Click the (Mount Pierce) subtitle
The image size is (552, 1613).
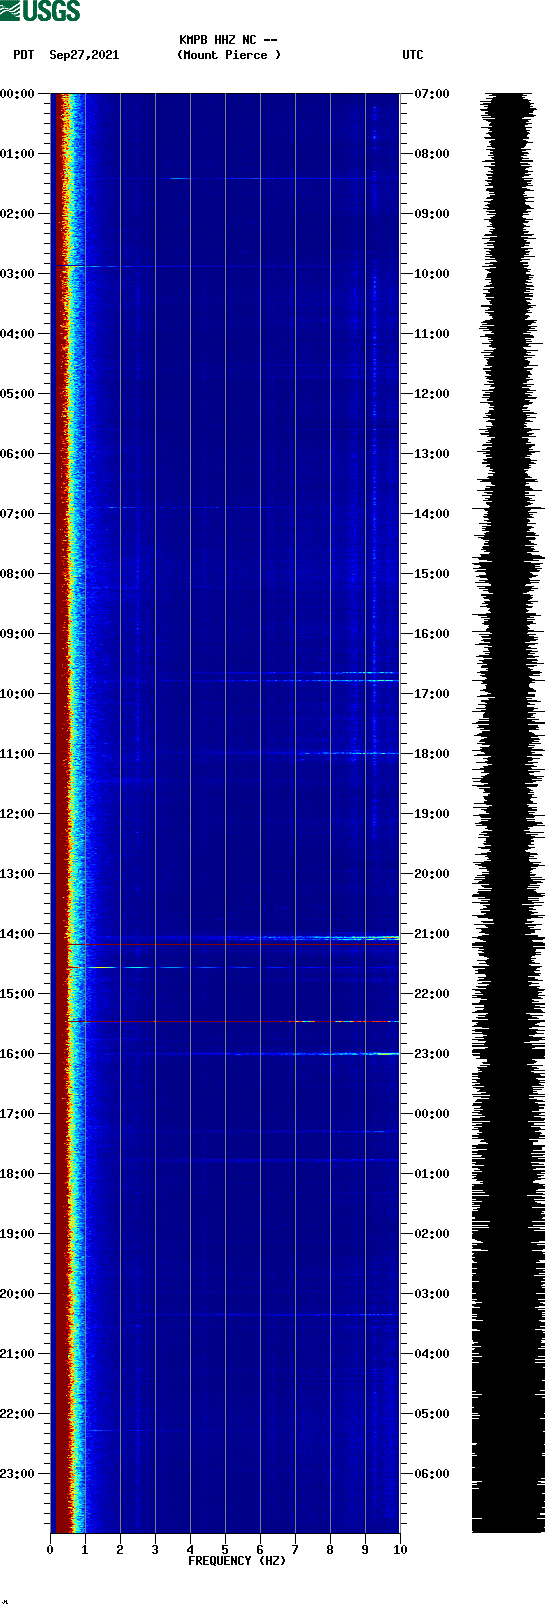tap(229, 55)
